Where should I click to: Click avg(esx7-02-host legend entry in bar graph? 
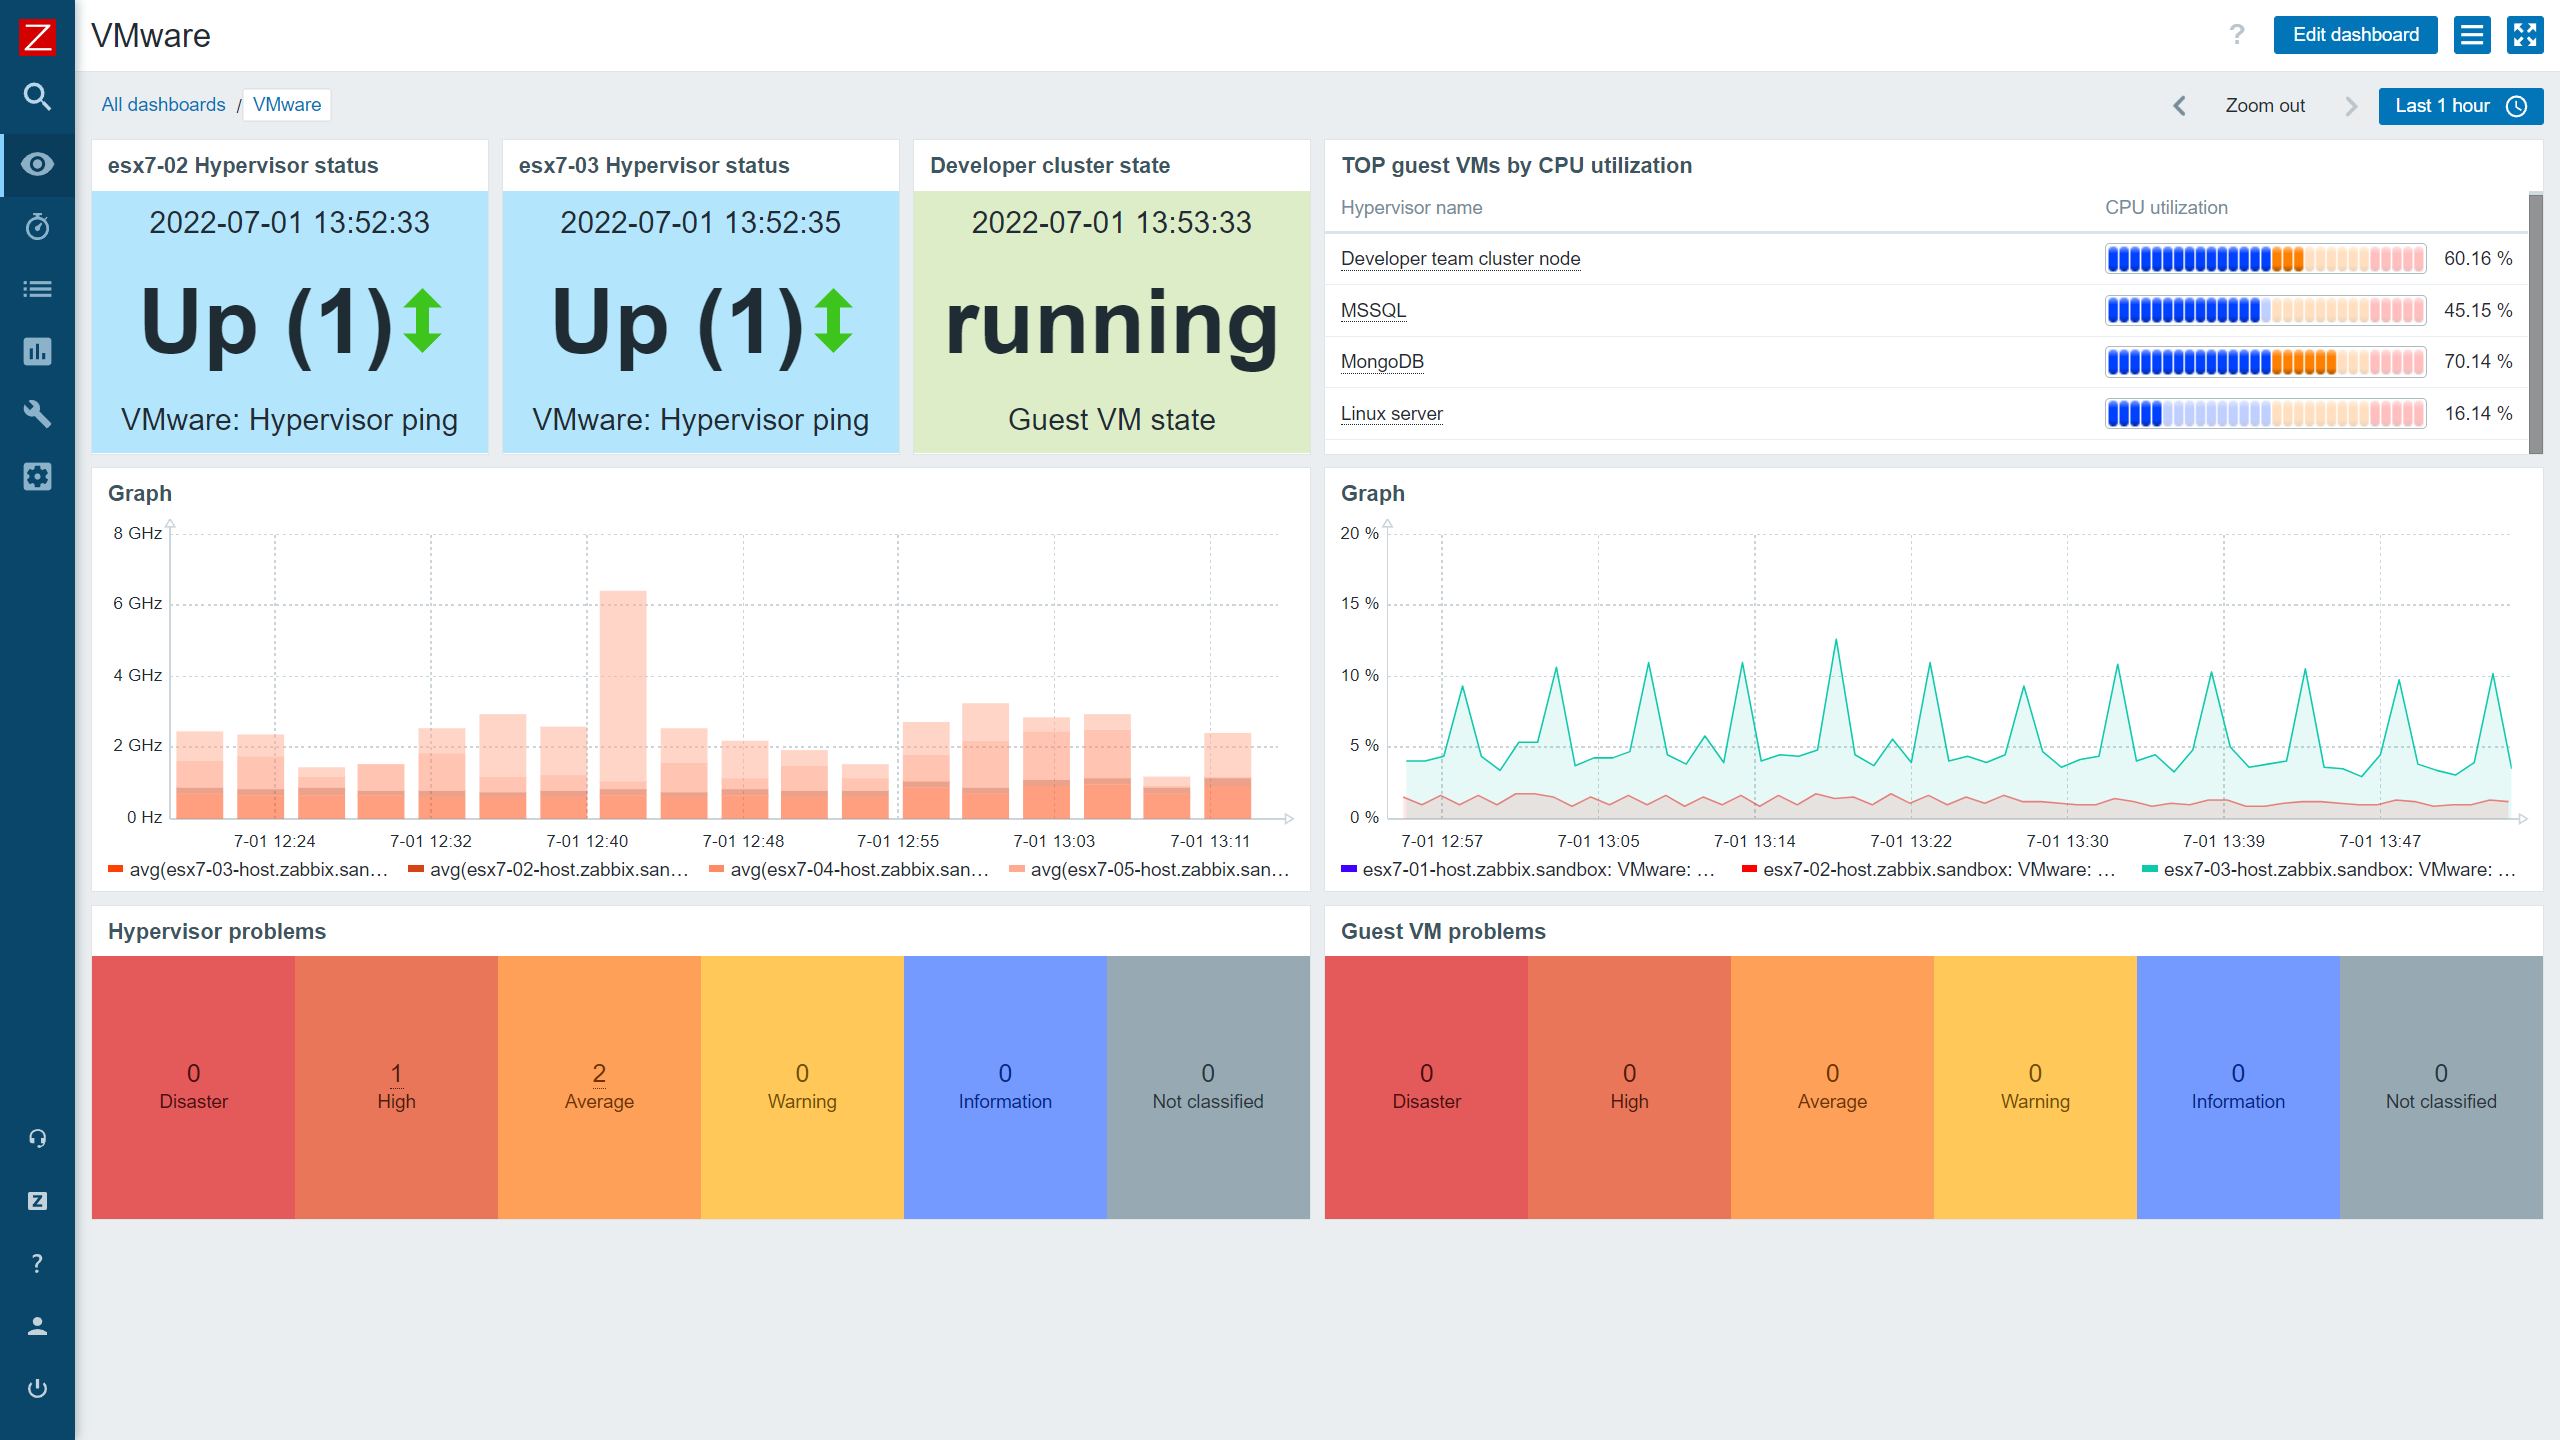click(x=549, y=870)
